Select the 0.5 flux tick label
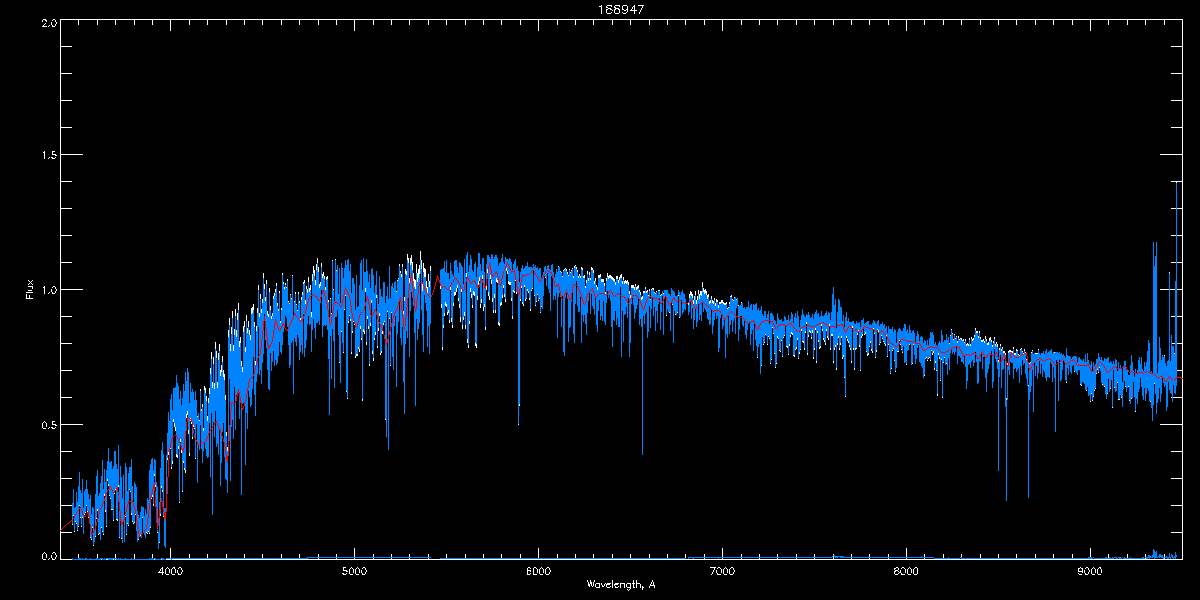 pyautogui.click(x=47, y=424)
